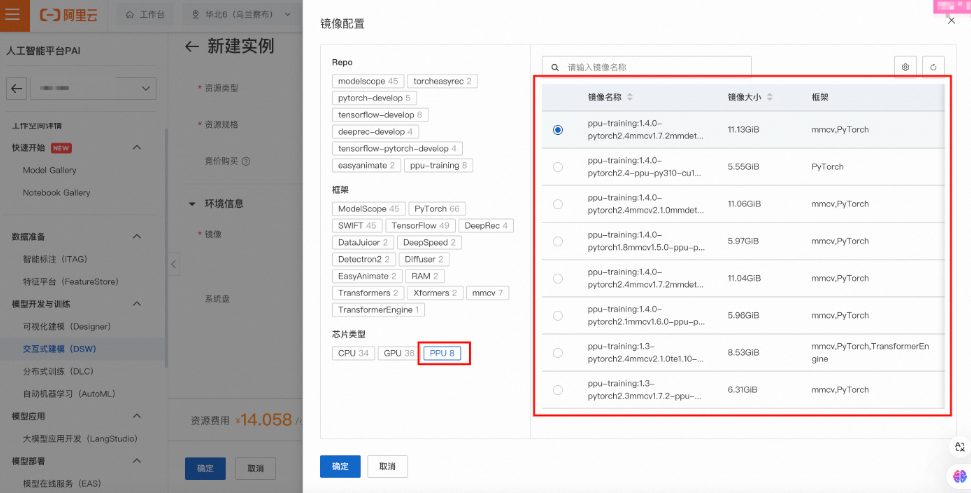Filter by TensorFlow 49 framework tag

(x=420, y=225)
